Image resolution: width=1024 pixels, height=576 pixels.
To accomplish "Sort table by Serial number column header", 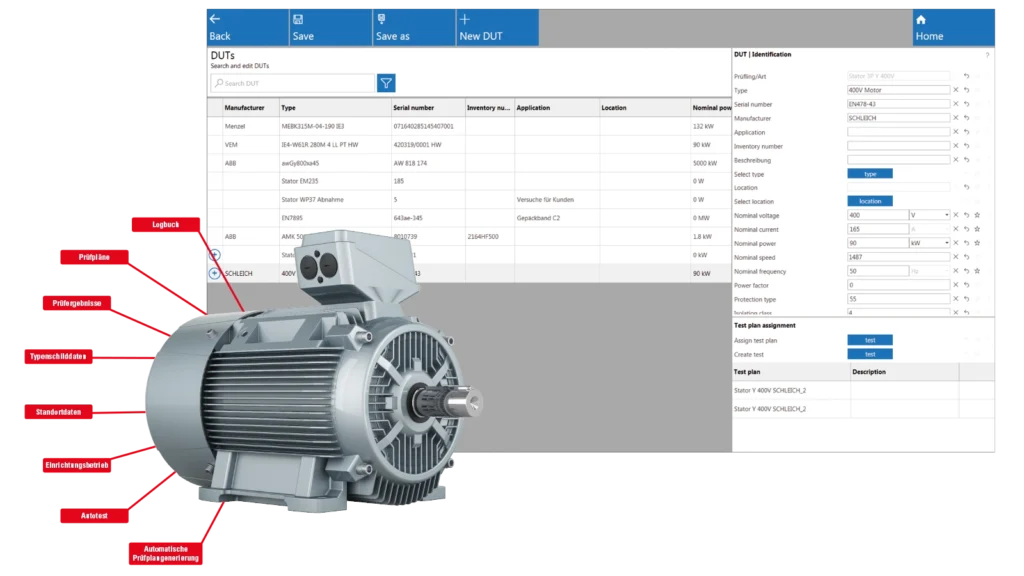I will tap(413, 108).
